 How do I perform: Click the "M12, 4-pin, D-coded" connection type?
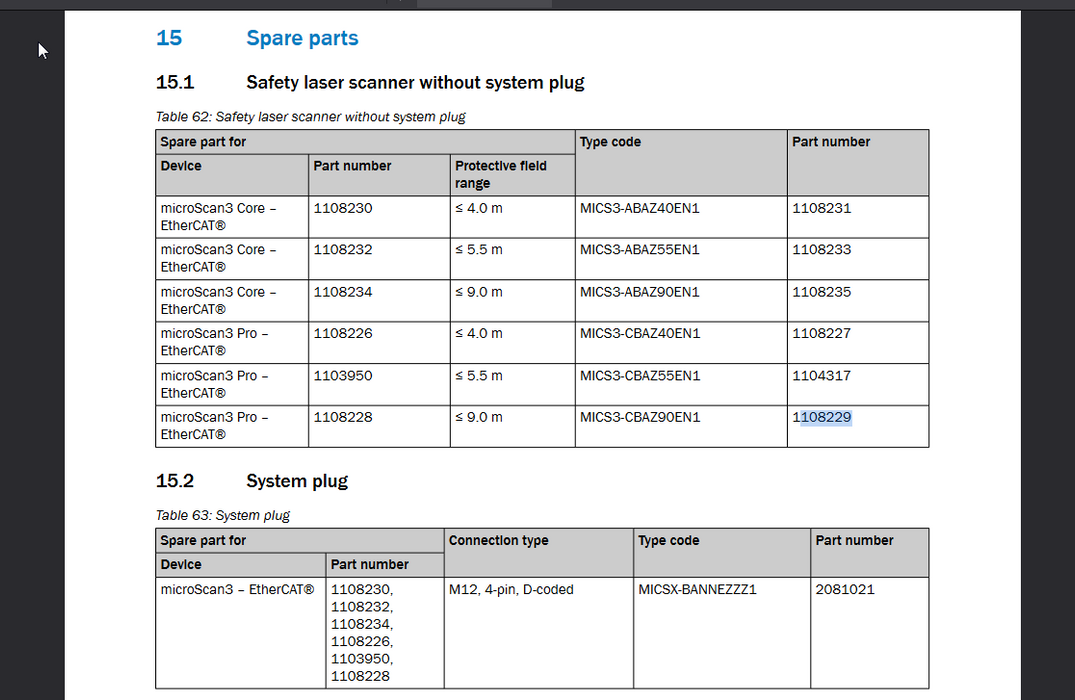(x=511, y=589)
